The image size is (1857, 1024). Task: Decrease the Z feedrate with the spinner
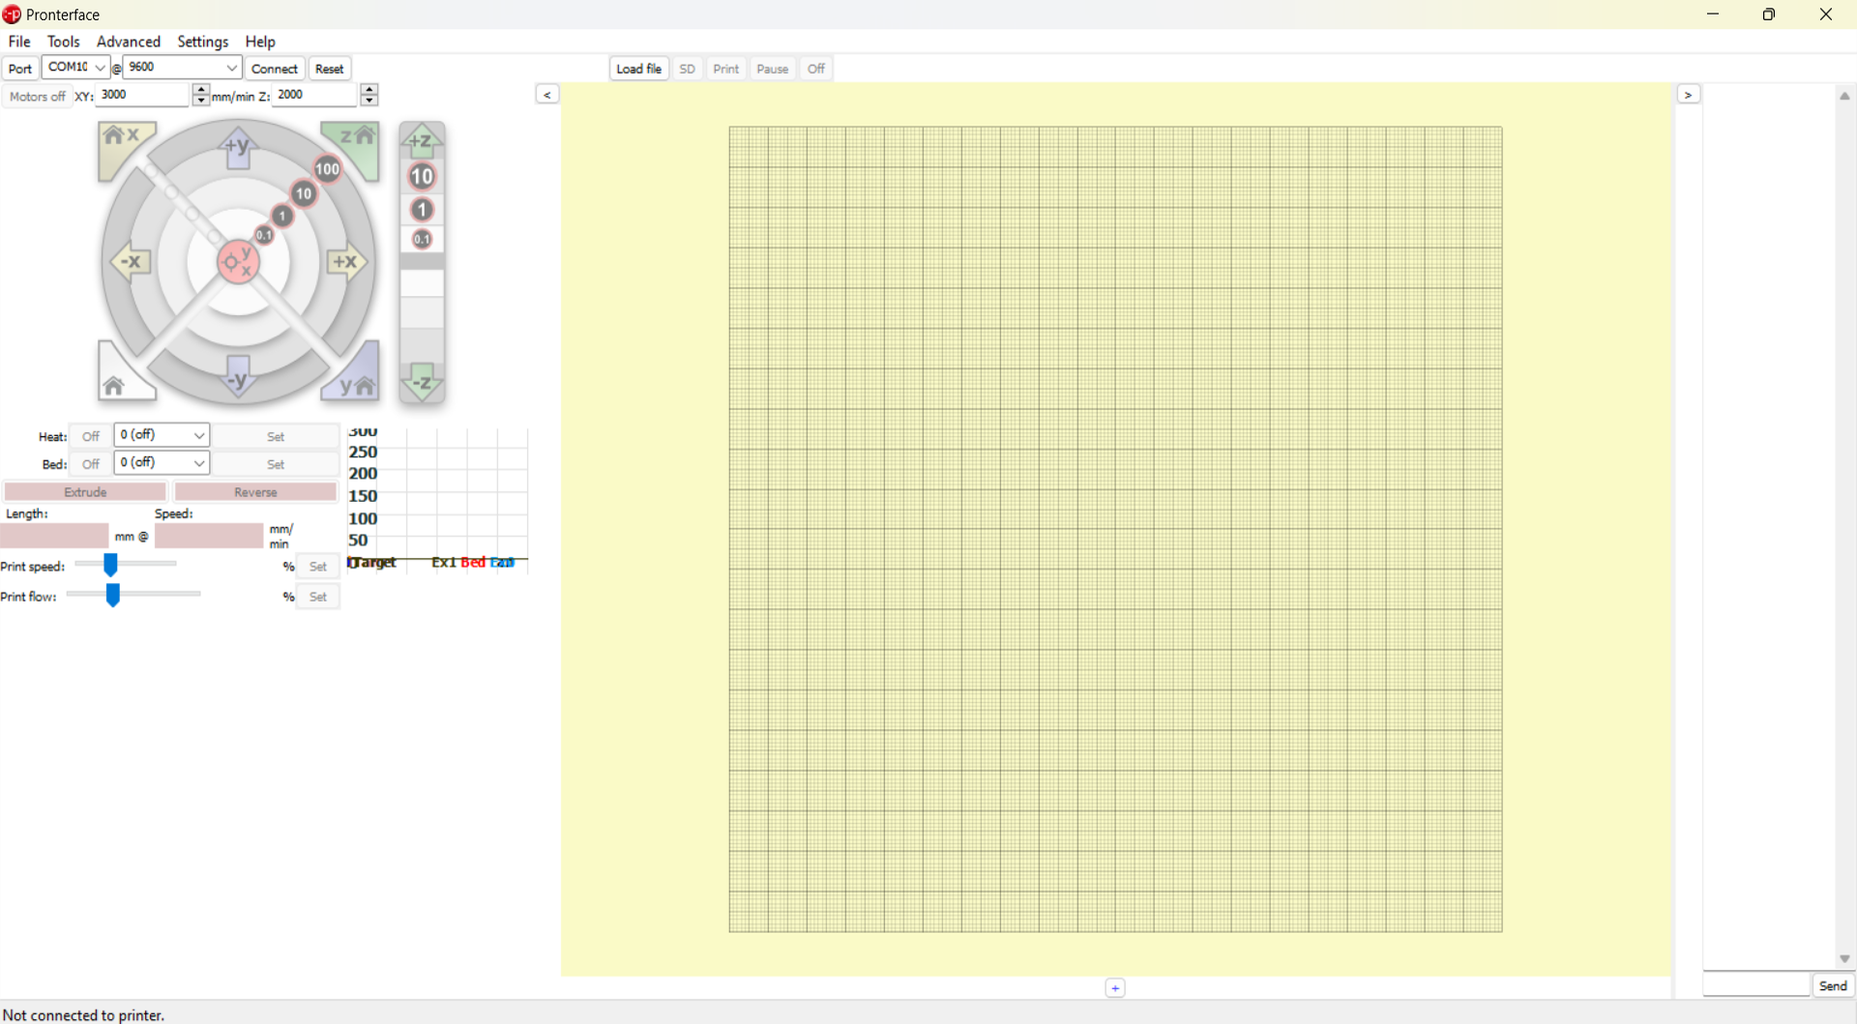pos(369,100)
